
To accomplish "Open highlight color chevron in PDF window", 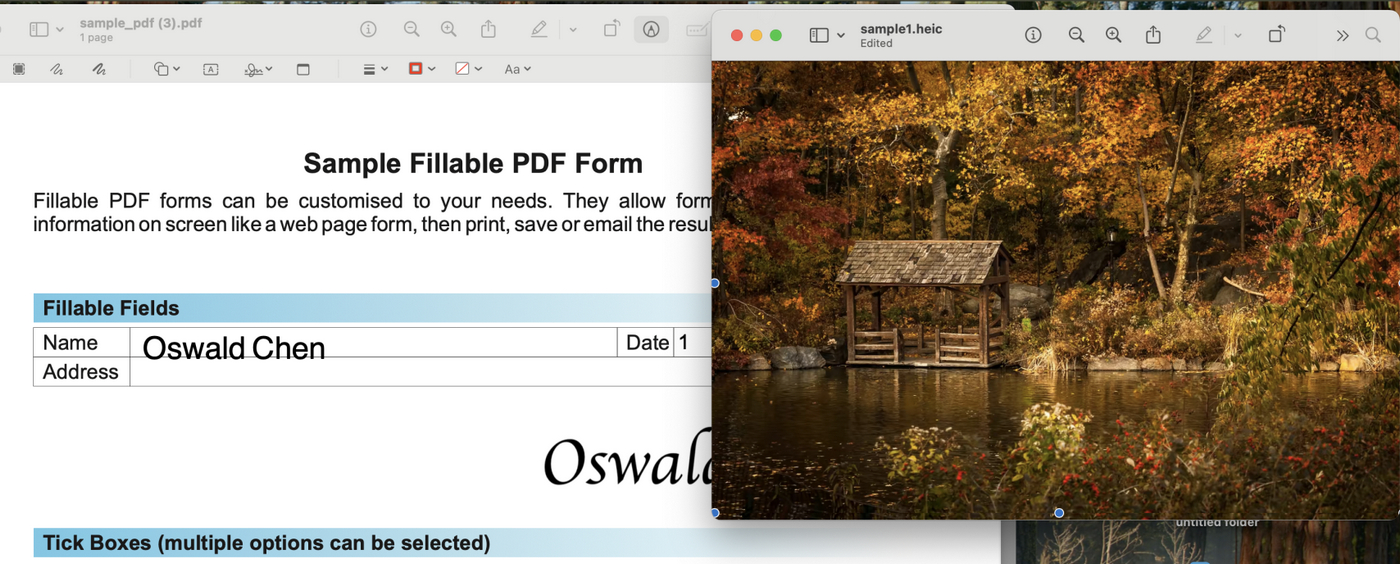I will 573,30.
